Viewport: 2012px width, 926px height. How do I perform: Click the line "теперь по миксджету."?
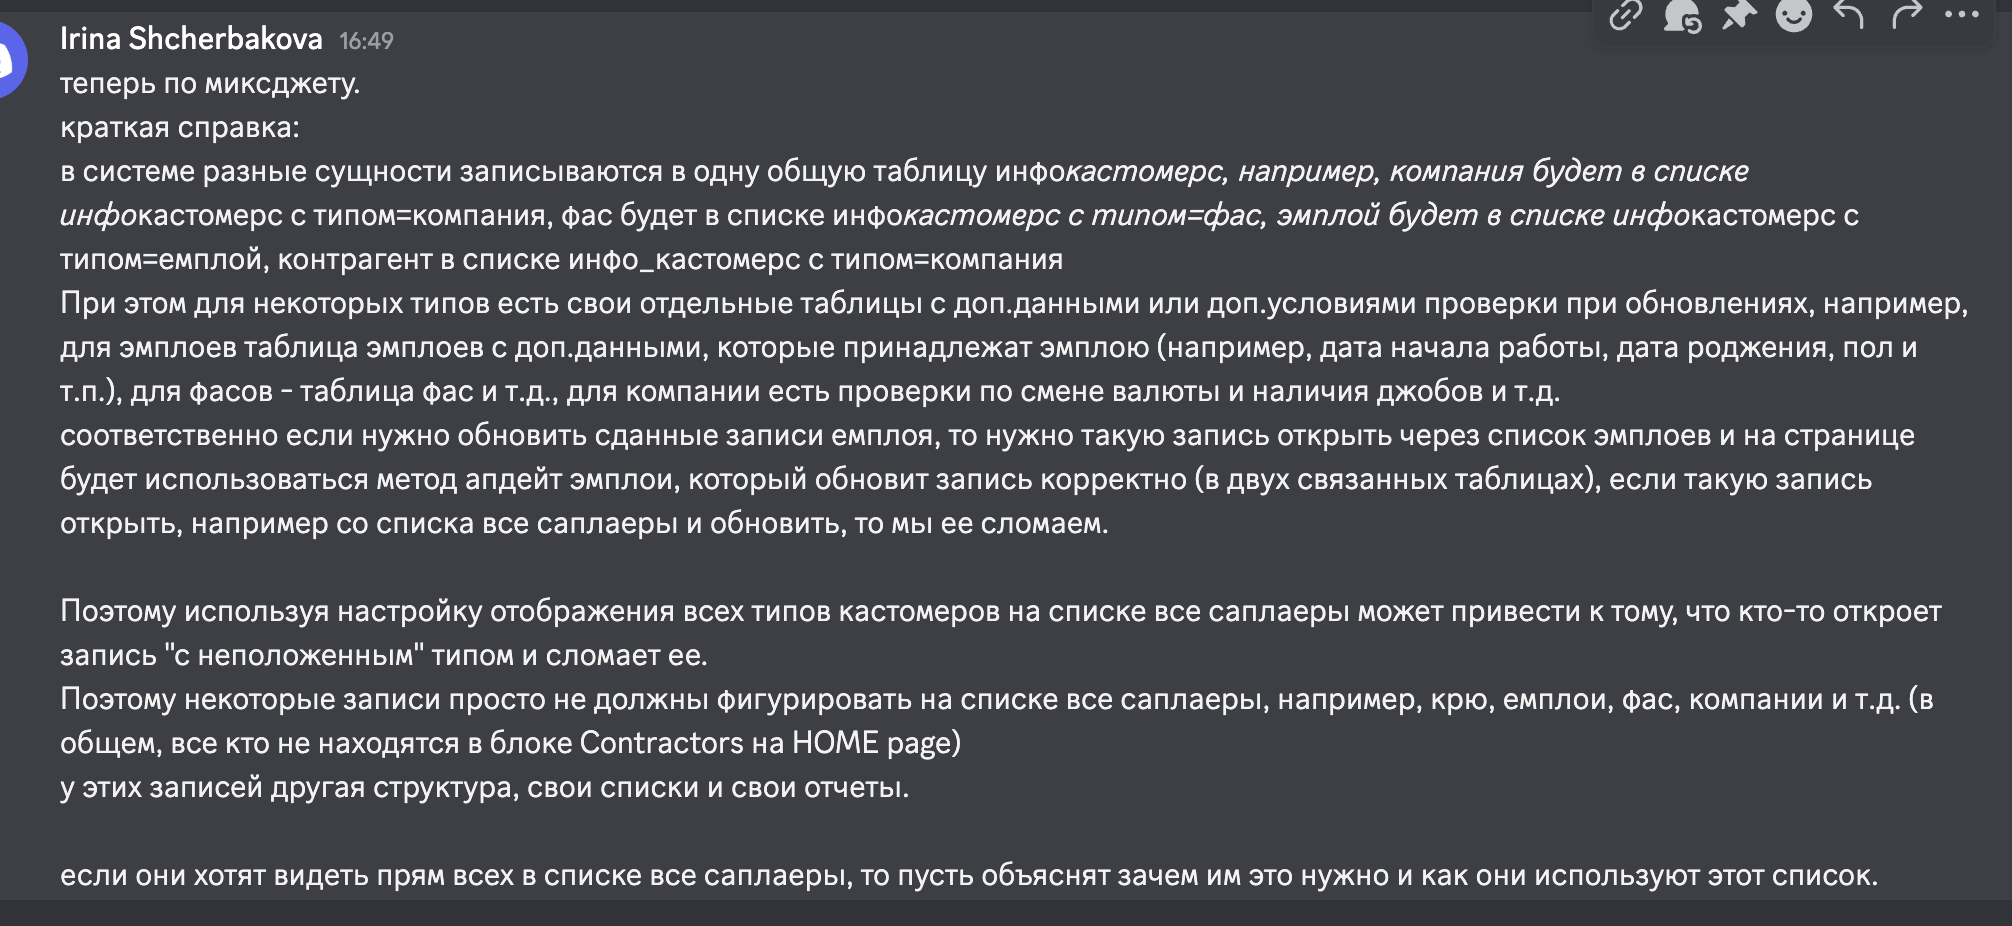click(210, 83)
